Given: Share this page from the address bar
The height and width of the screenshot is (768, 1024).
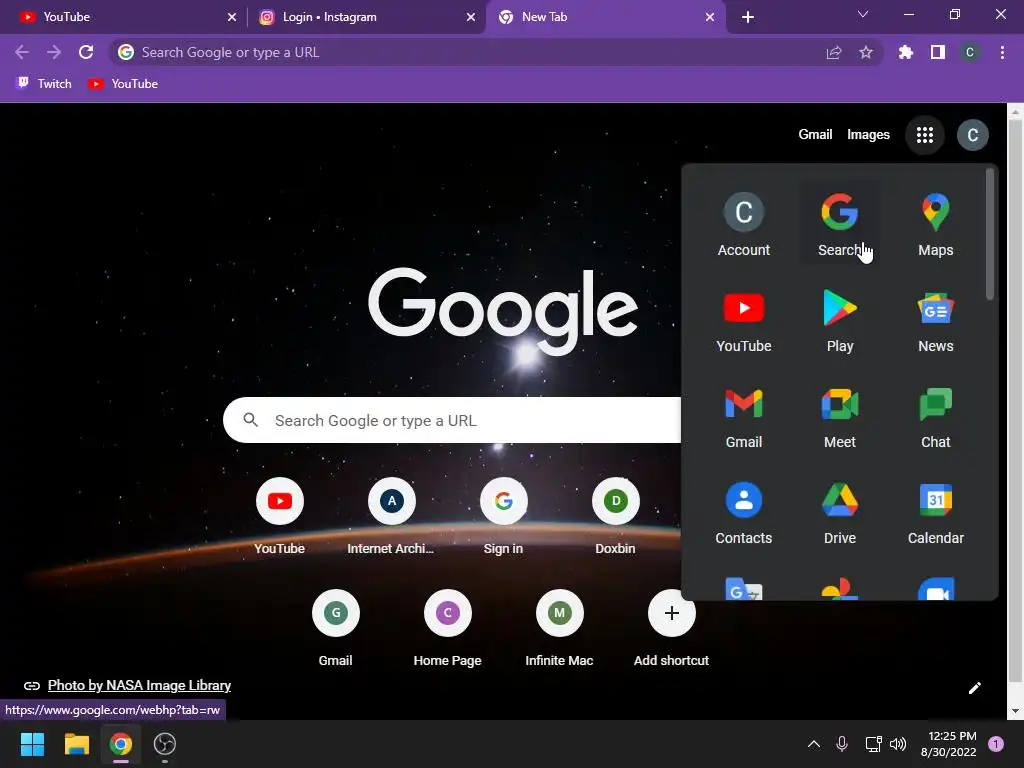Looking at the screenshot, I should click(x=833, y=52).
